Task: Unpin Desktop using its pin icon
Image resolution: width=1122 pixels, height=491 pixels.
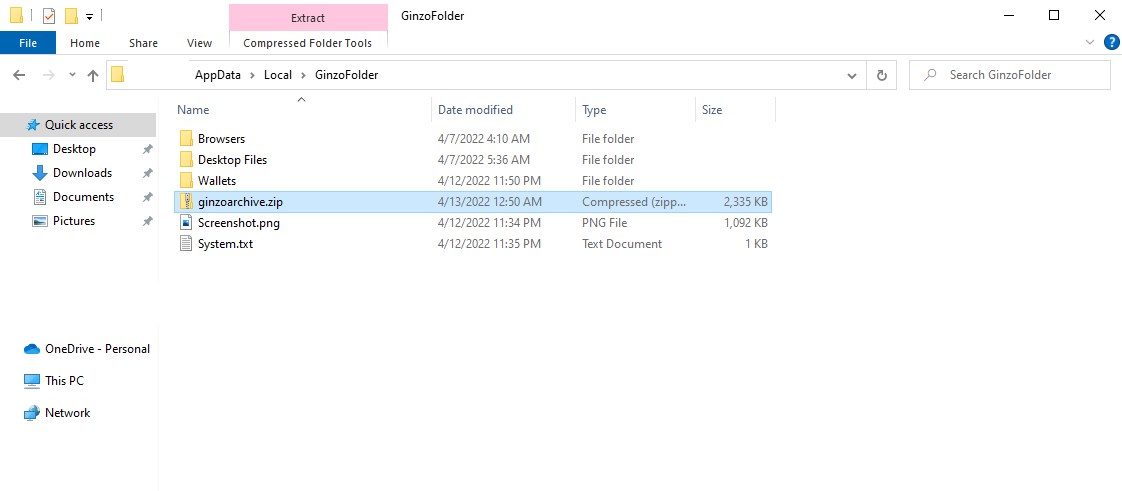Action: pos(147,150)
